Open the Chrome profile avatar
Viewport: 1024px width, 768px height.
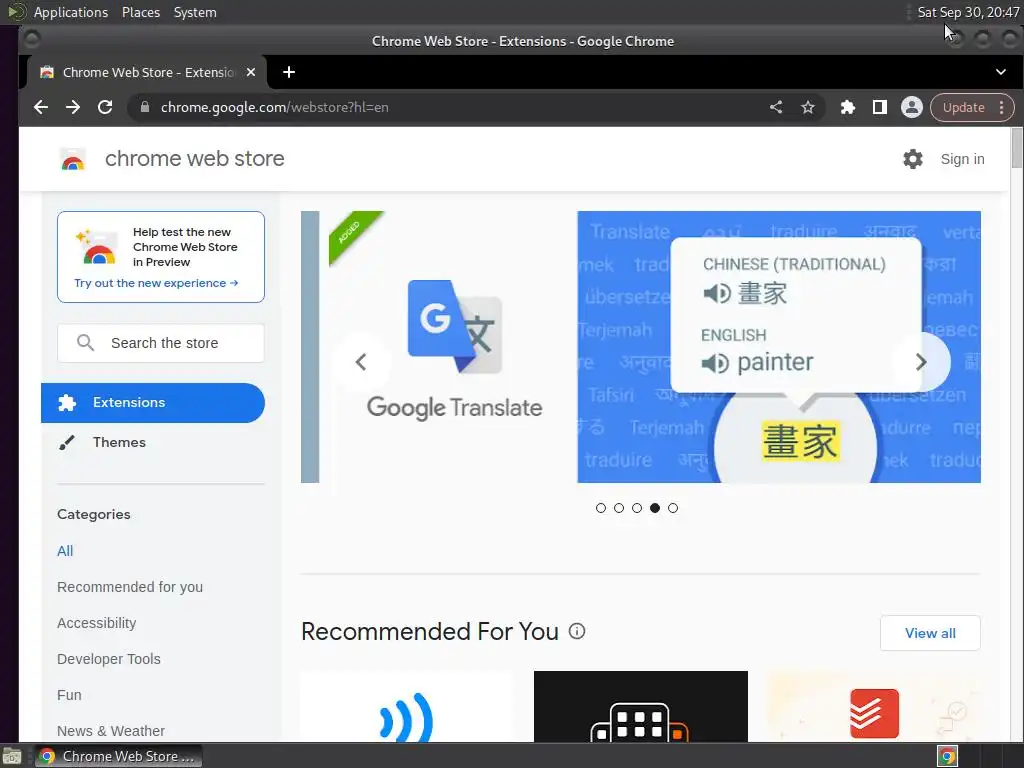point(912,107)
